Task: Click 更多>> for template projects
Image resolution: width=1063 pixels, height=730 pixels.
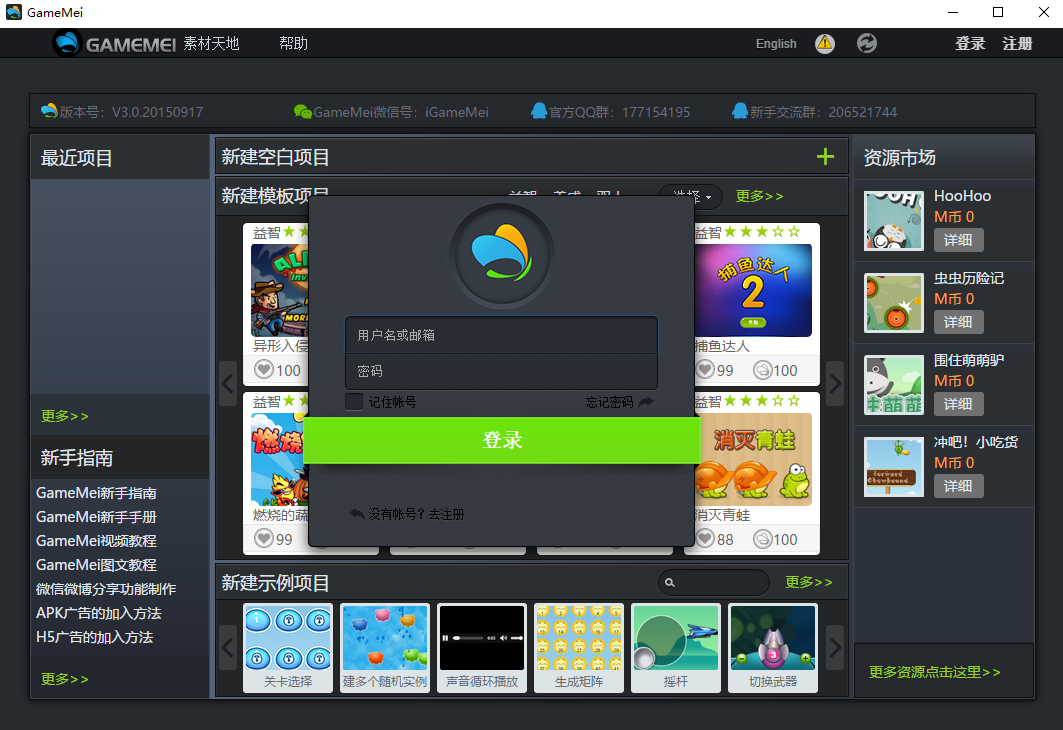Action: (760, 196)
